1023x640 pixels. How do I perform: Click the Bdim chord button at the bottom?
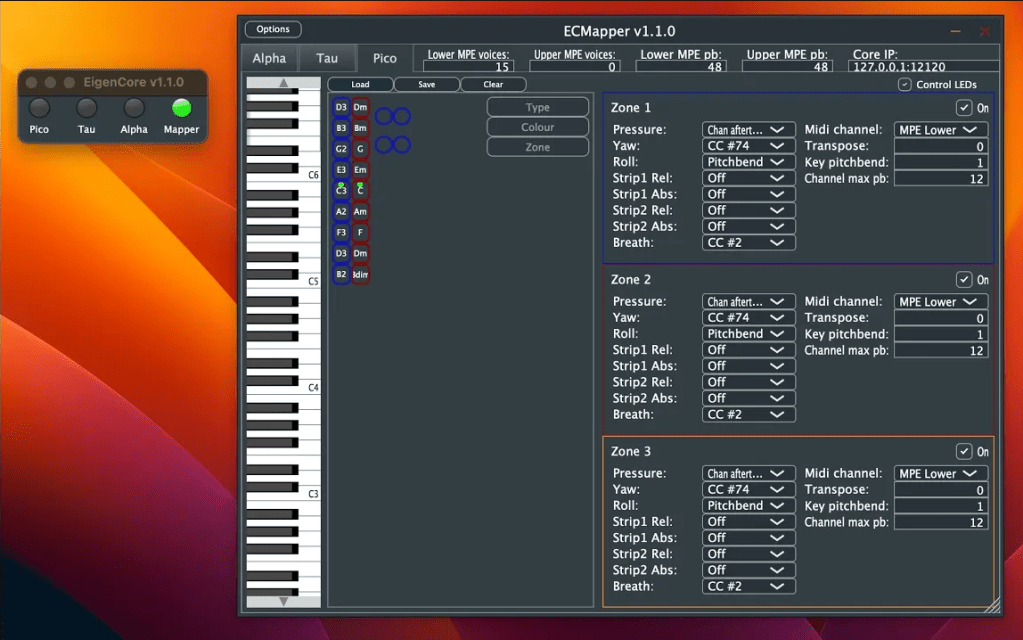(x=359, y=274)
